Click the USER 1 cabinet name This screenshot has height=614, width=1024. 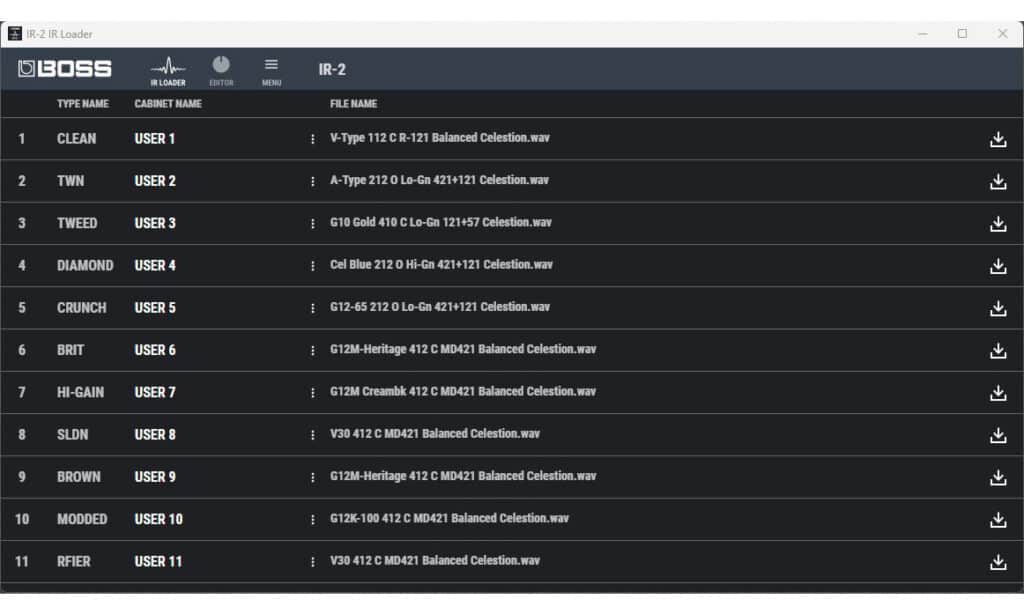[155, 138]
